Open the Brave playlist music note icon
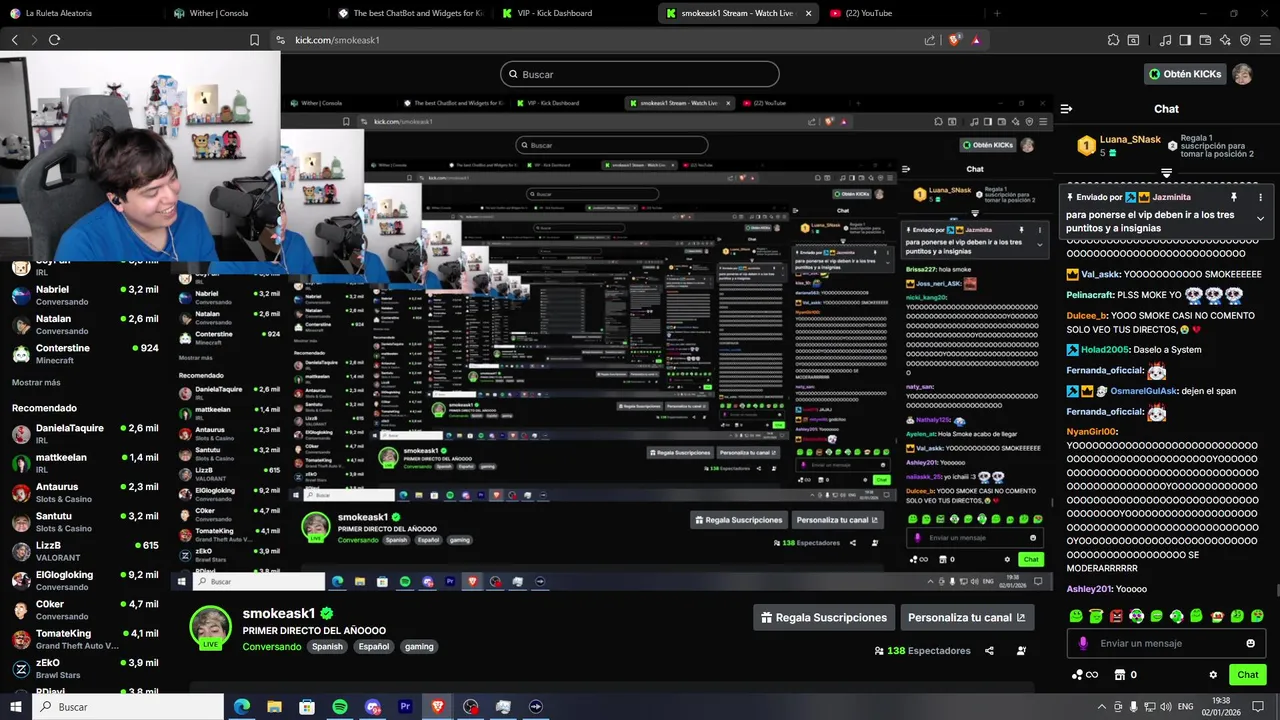The image size is (1280, 720). point(1165,40)
